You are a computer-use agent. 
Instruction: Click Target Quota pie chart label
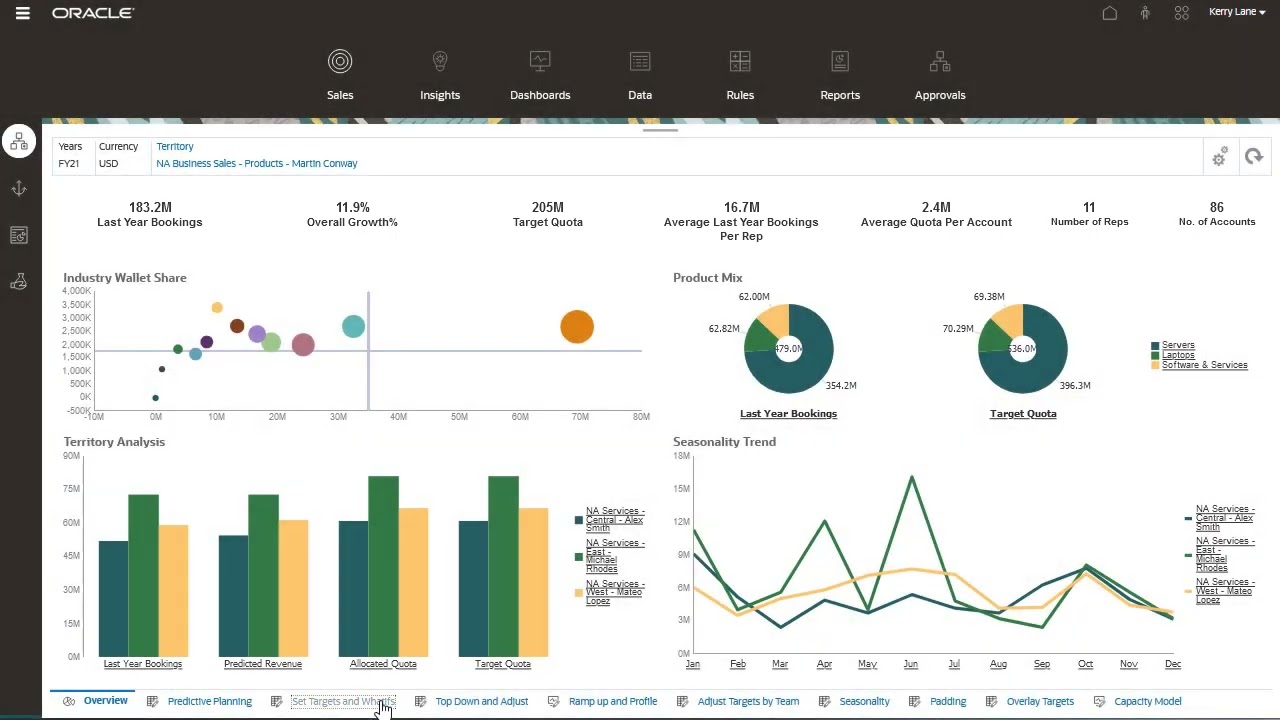pos(1023,413)
